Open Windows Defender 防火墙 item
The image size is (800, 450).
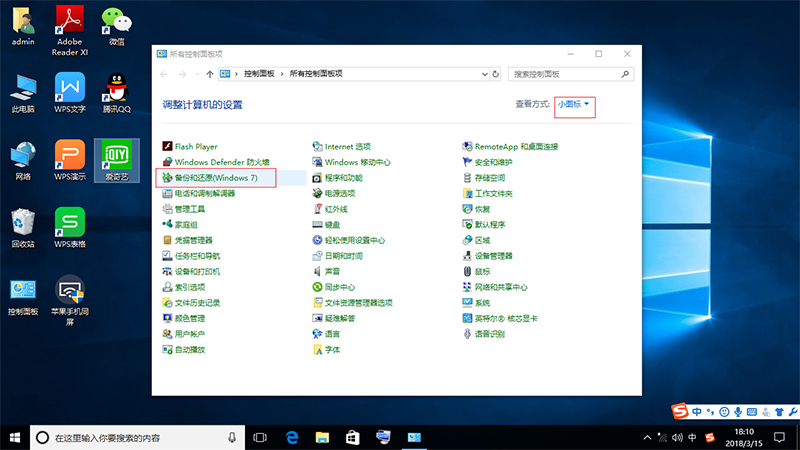[216, 162]
